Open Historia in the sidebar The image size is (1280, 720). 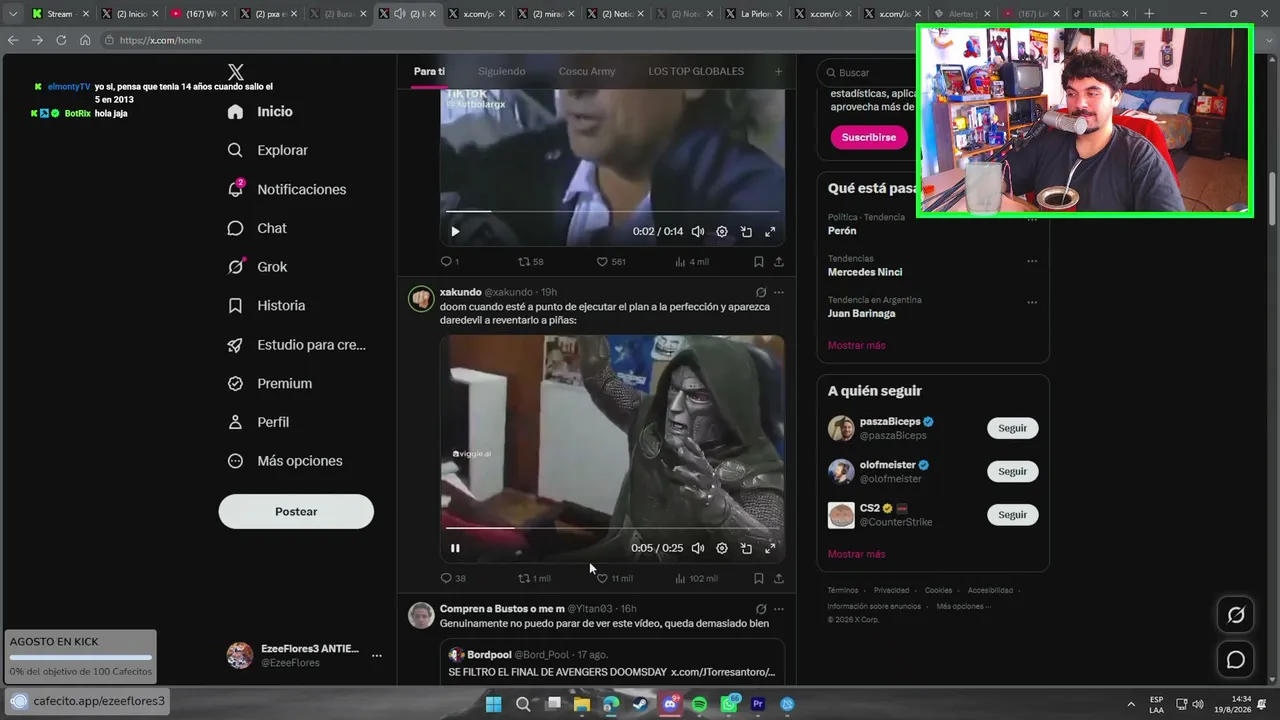coord(266,306)
